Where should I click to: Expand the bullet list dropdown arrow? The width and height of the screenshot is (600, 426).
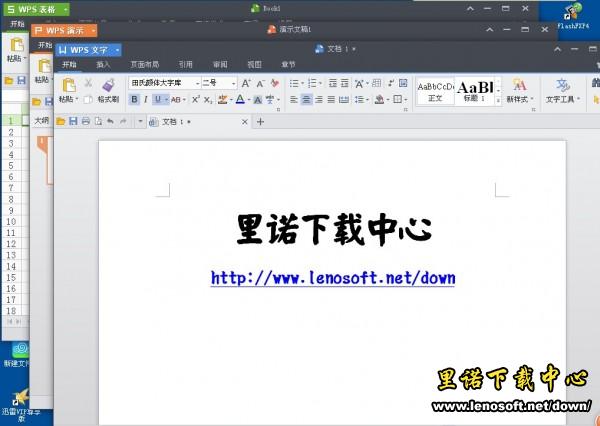click(x=302, y=83)
